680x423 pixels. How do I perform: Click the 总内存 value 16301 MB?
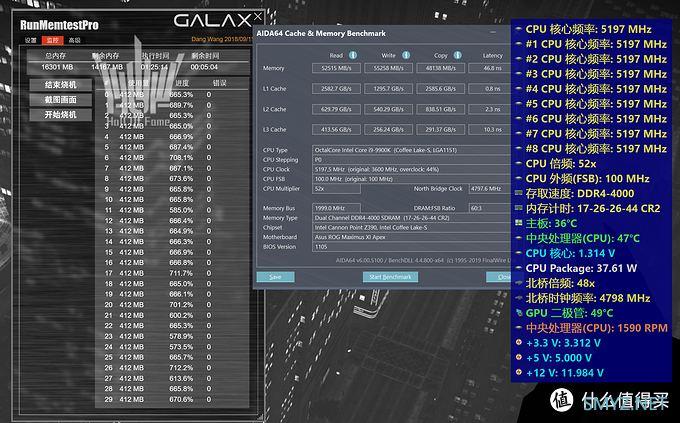[x=57, y=67]
